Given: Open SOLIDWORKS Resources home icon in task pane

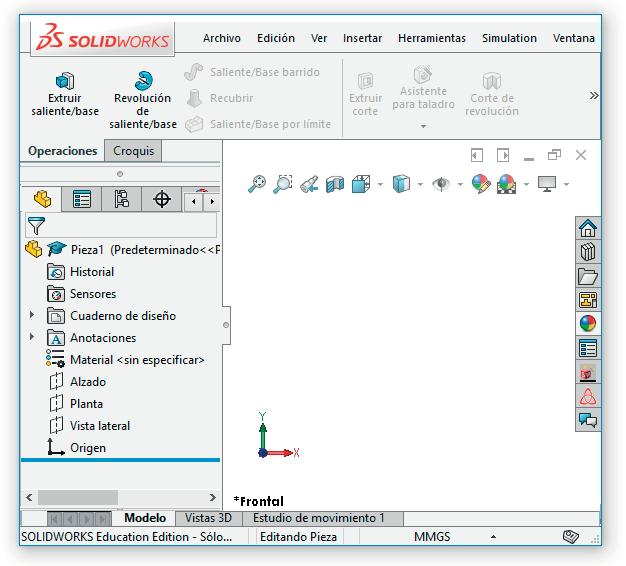Looking at the screenshot, I should click(588, 228).
